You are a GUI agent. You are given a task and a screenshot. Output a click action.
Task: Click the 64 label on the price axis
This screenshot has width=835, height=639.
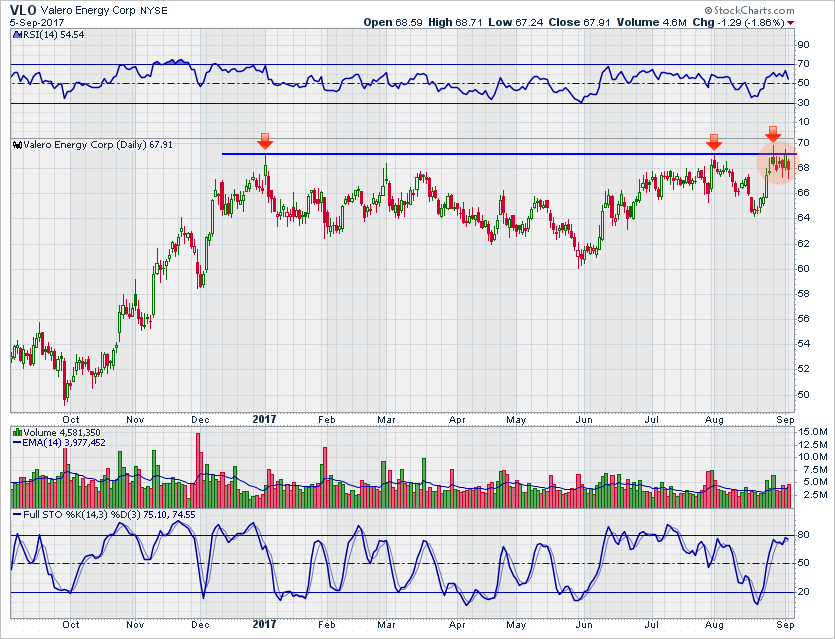point(803,218)
